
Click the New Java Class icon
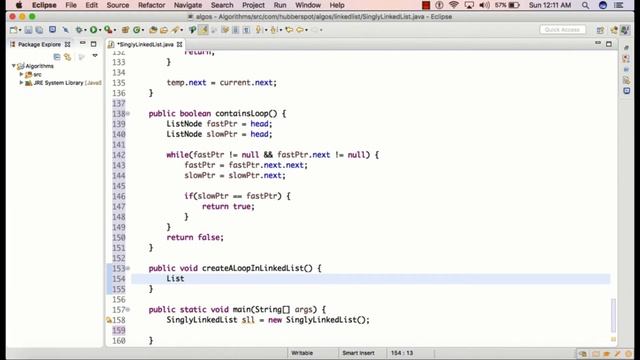(x=137, y=30)
